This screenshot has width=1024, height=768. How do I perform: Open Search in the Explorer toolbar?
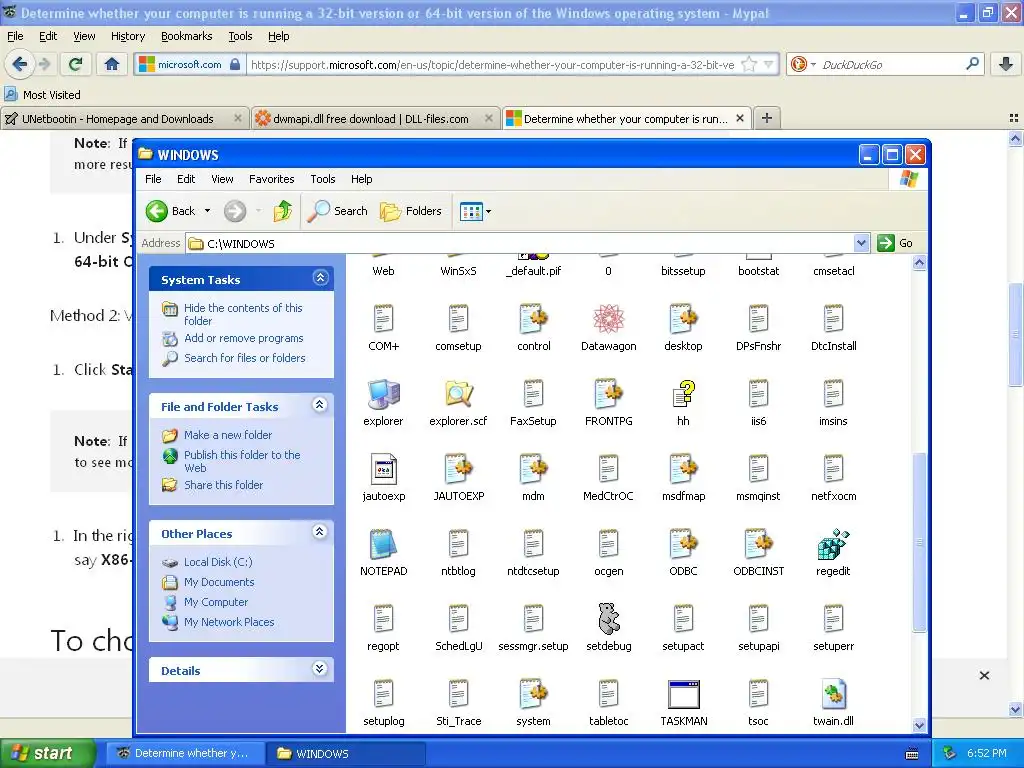[x=338, y=211]
